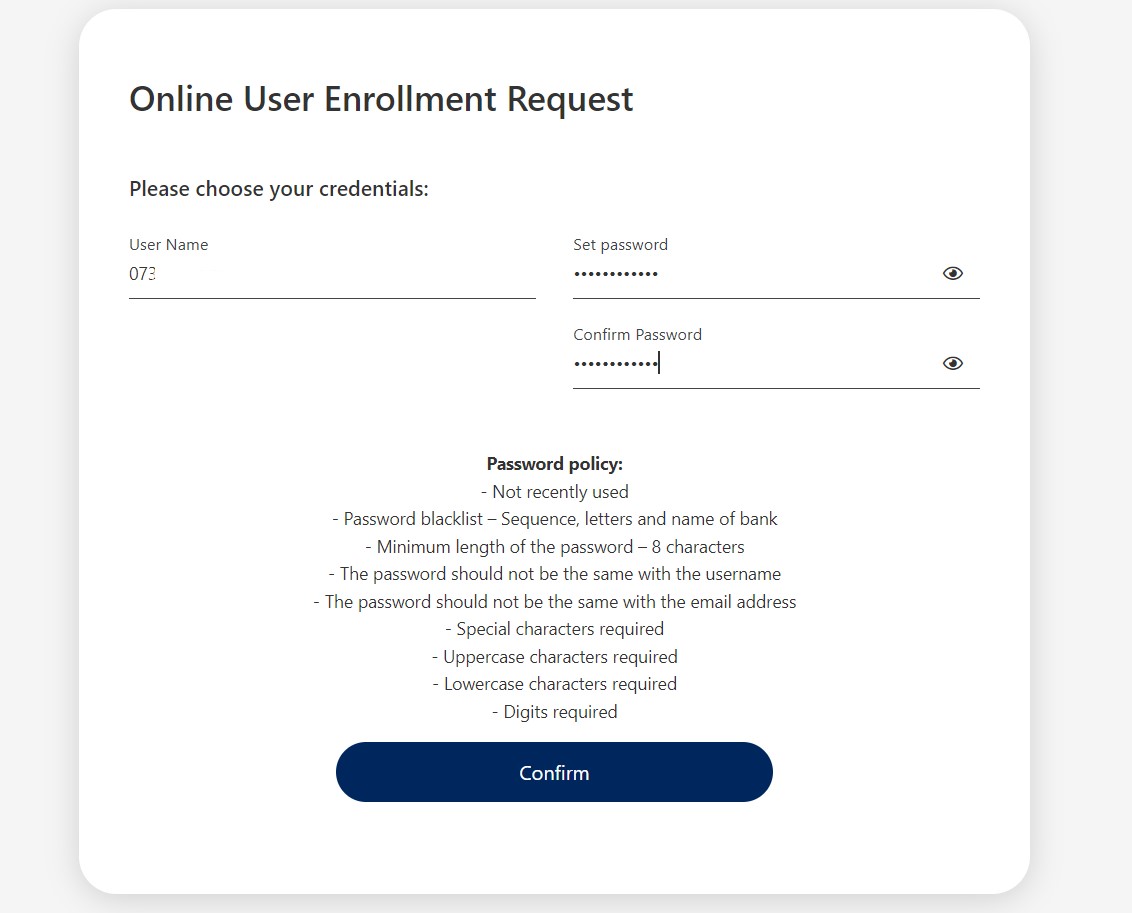Show the Set password field contents
This screenshot has height=913, width=1132.
point(952,273)
